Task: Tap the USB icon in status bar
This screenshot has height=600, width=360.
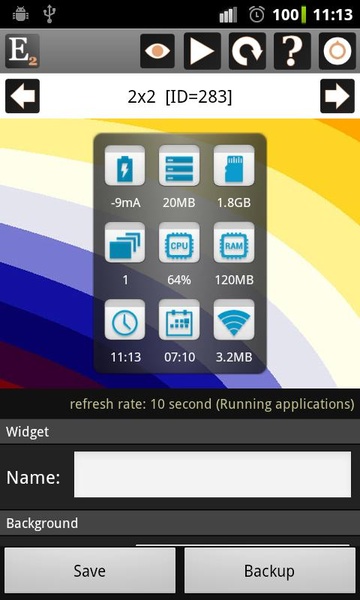Action: click(49, 15)
